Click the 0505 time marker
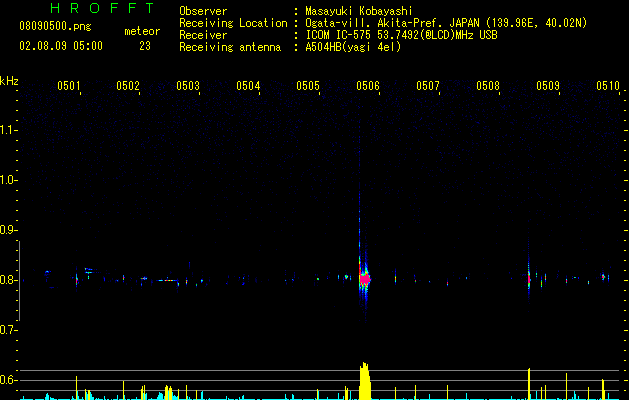This screenshot has height=400, width=629. pyautogui.click(x=308, y=86)
